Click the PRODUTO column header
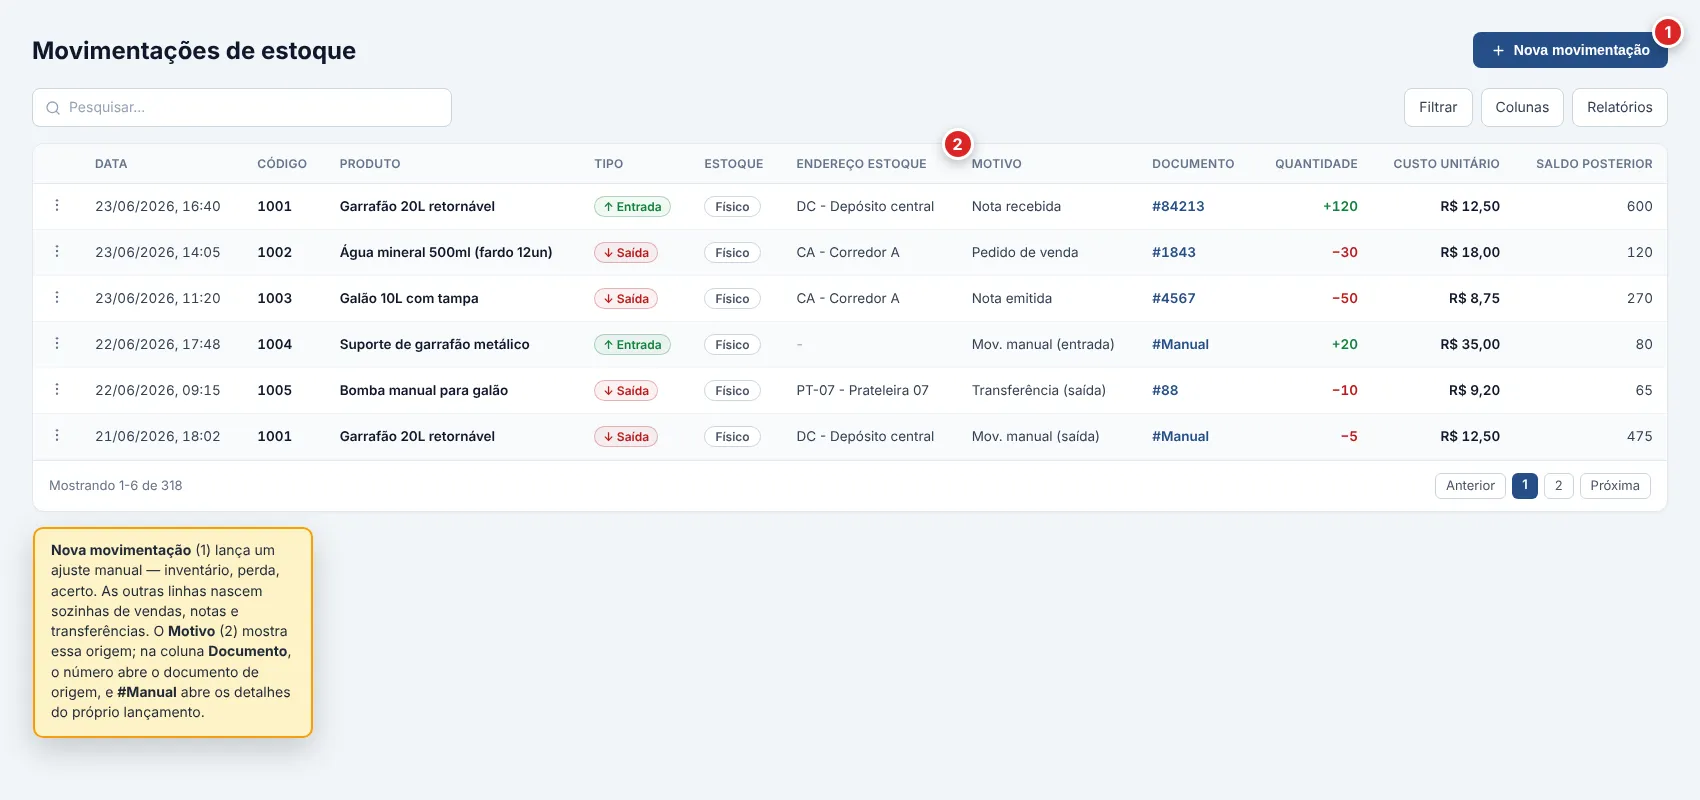This screenshot has width=1700, height=800. pos(370,164)
